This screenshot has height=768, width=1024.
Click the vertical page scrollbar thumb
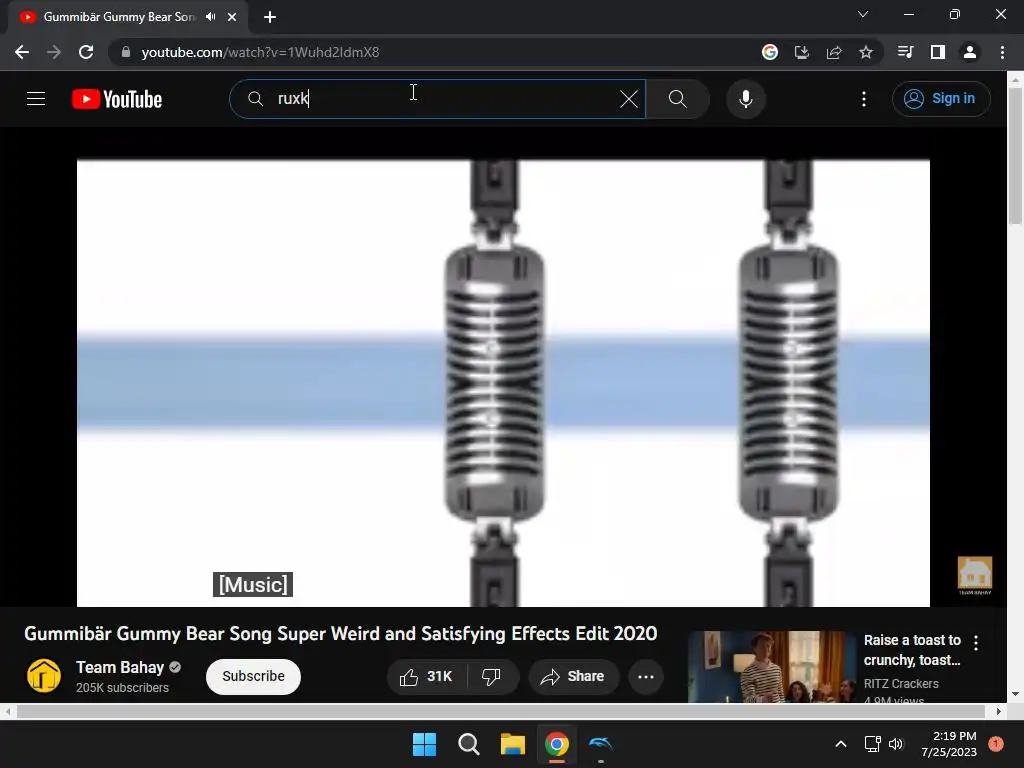click(1015, 155)
